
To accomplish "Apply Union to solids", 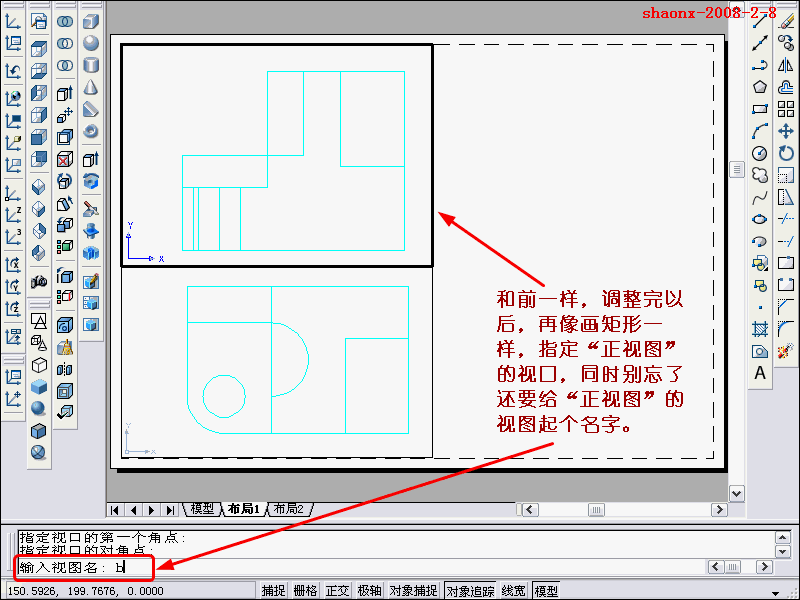I will (65, 21).
